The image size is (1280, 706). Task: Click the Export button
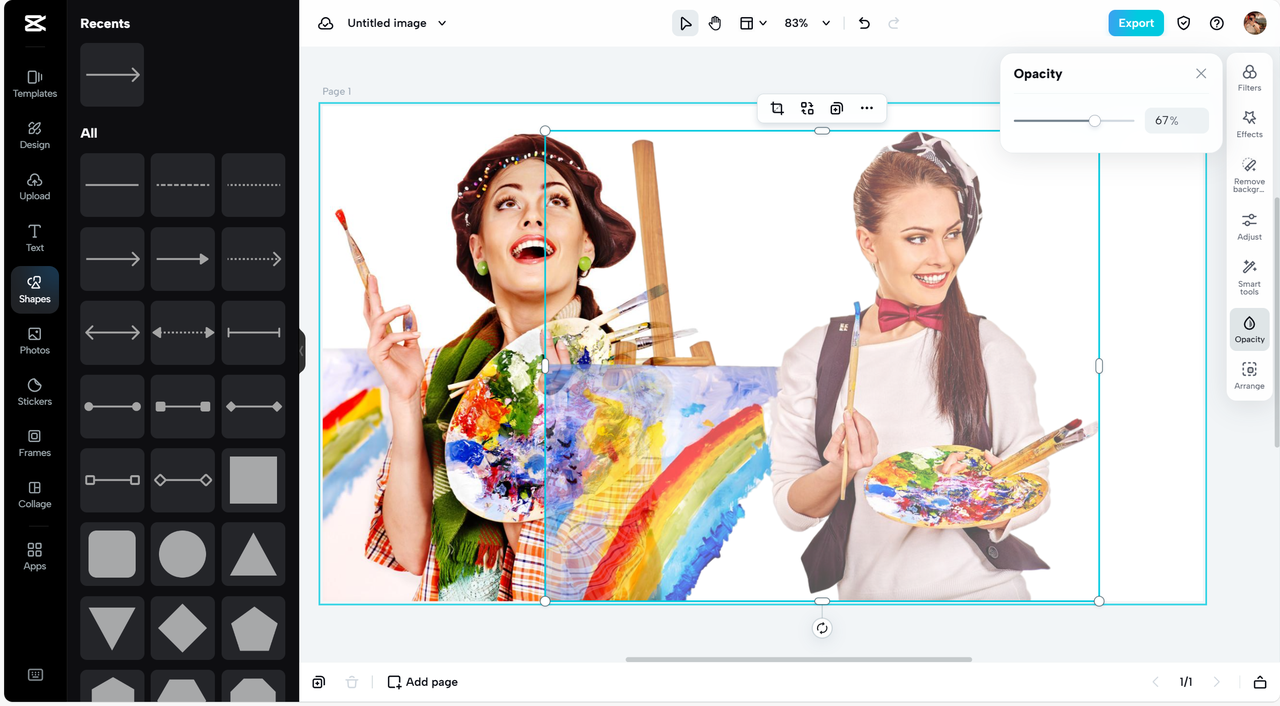[1136, 23]
